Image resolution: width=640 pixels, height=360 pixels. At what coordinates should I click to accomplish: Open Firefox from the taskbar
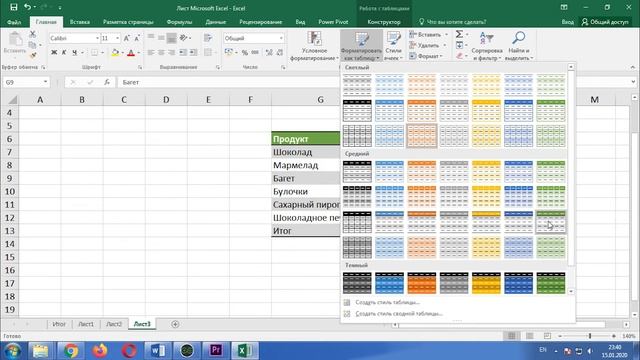(100, 351)
